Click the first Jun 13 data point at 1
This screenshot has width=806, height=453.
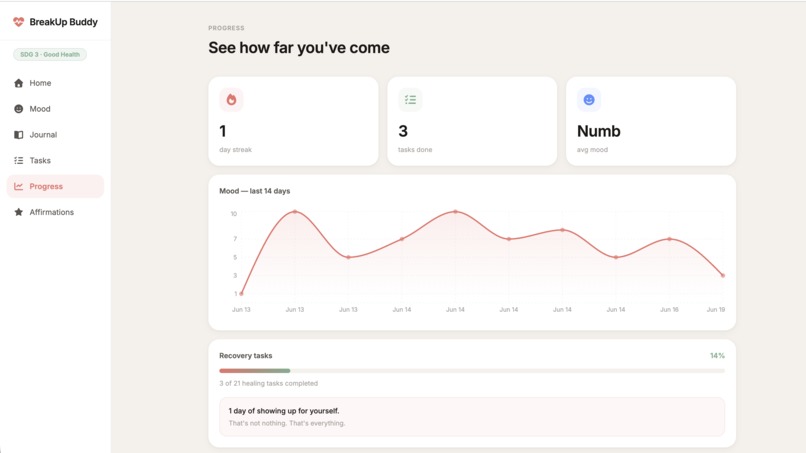241,294
